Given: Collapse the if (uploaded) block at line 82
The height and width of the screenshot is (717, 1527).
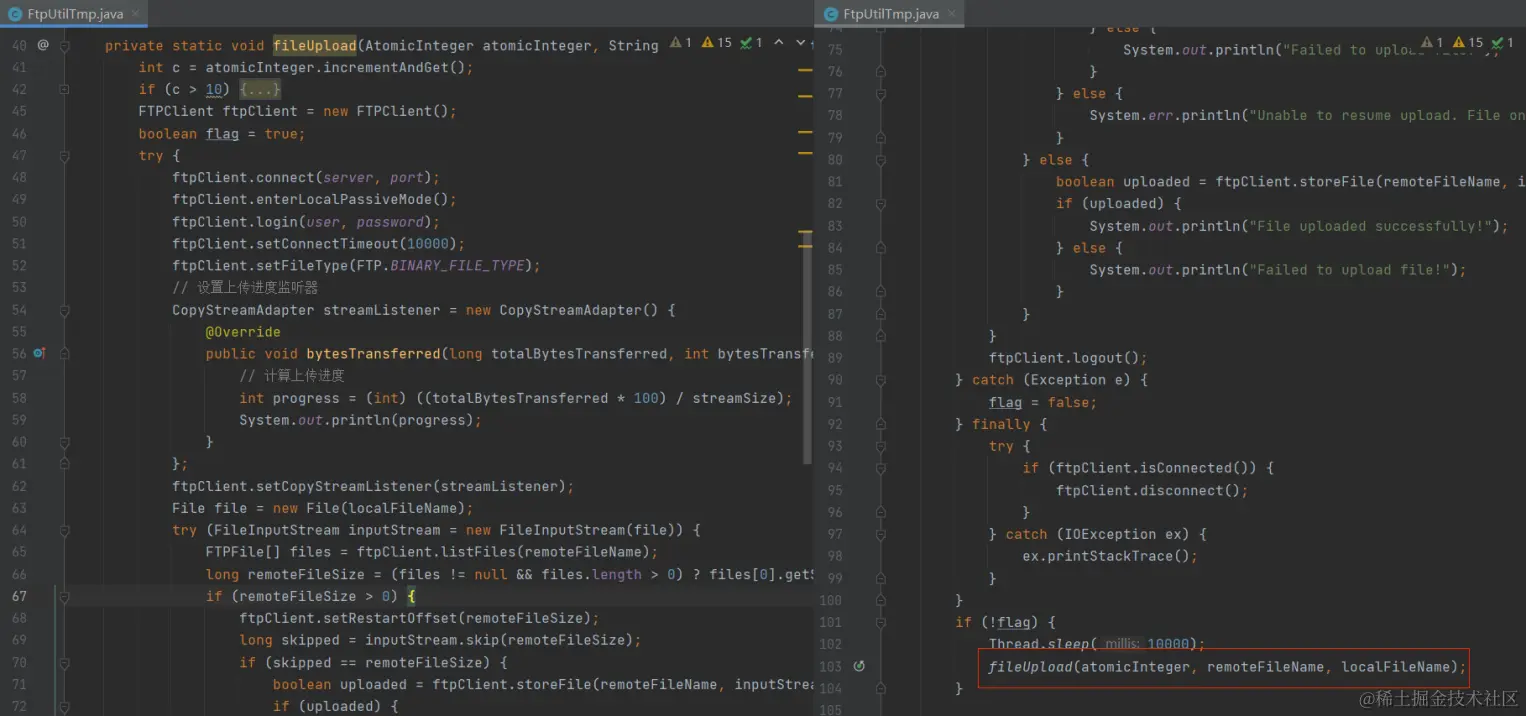Looking at the screenshot, I should point(881,204).
